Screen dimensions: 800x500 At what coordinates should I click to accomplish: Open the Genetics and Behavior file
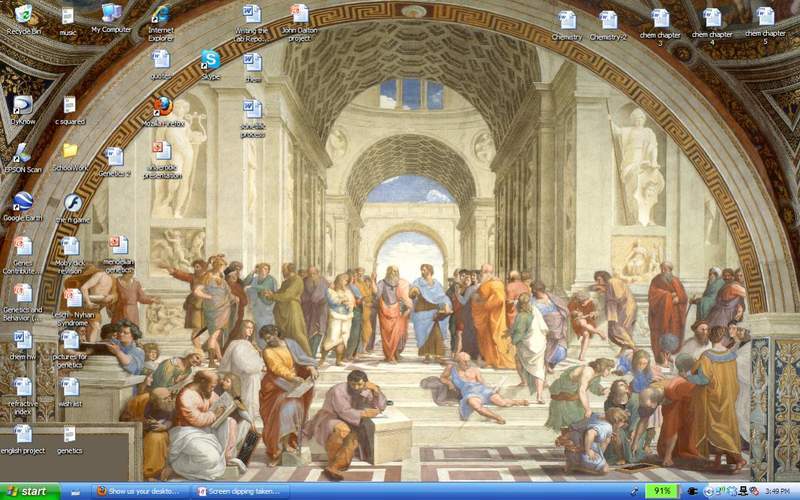[x=23, y=303]
